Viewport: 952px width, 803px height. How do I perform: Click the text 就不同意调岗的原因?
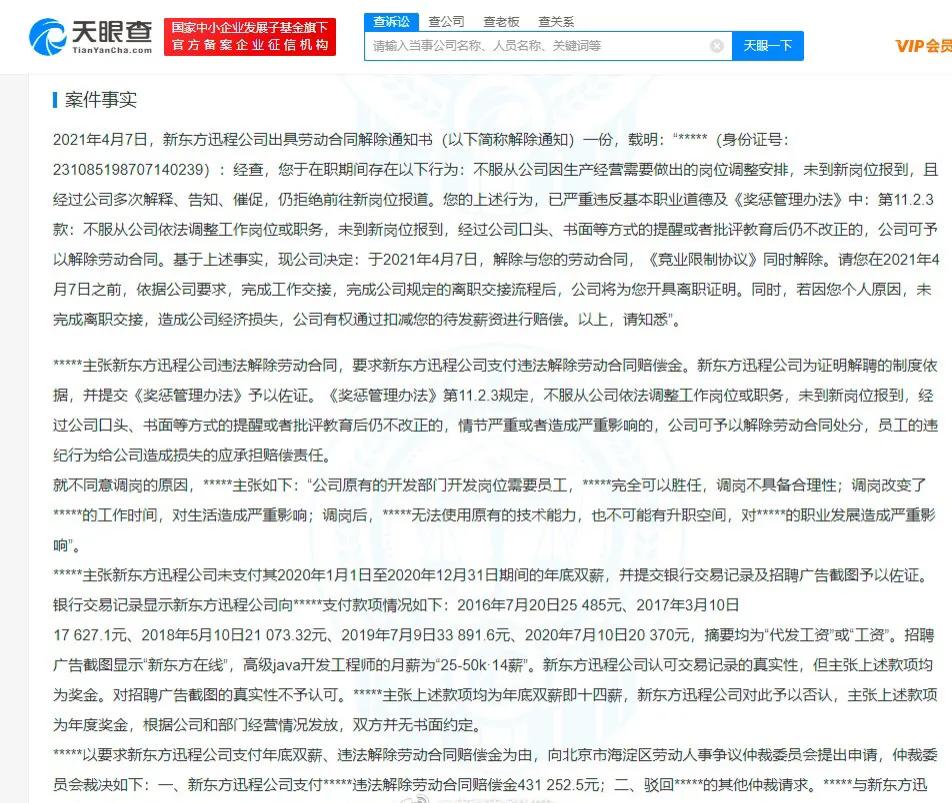[120, 486]
